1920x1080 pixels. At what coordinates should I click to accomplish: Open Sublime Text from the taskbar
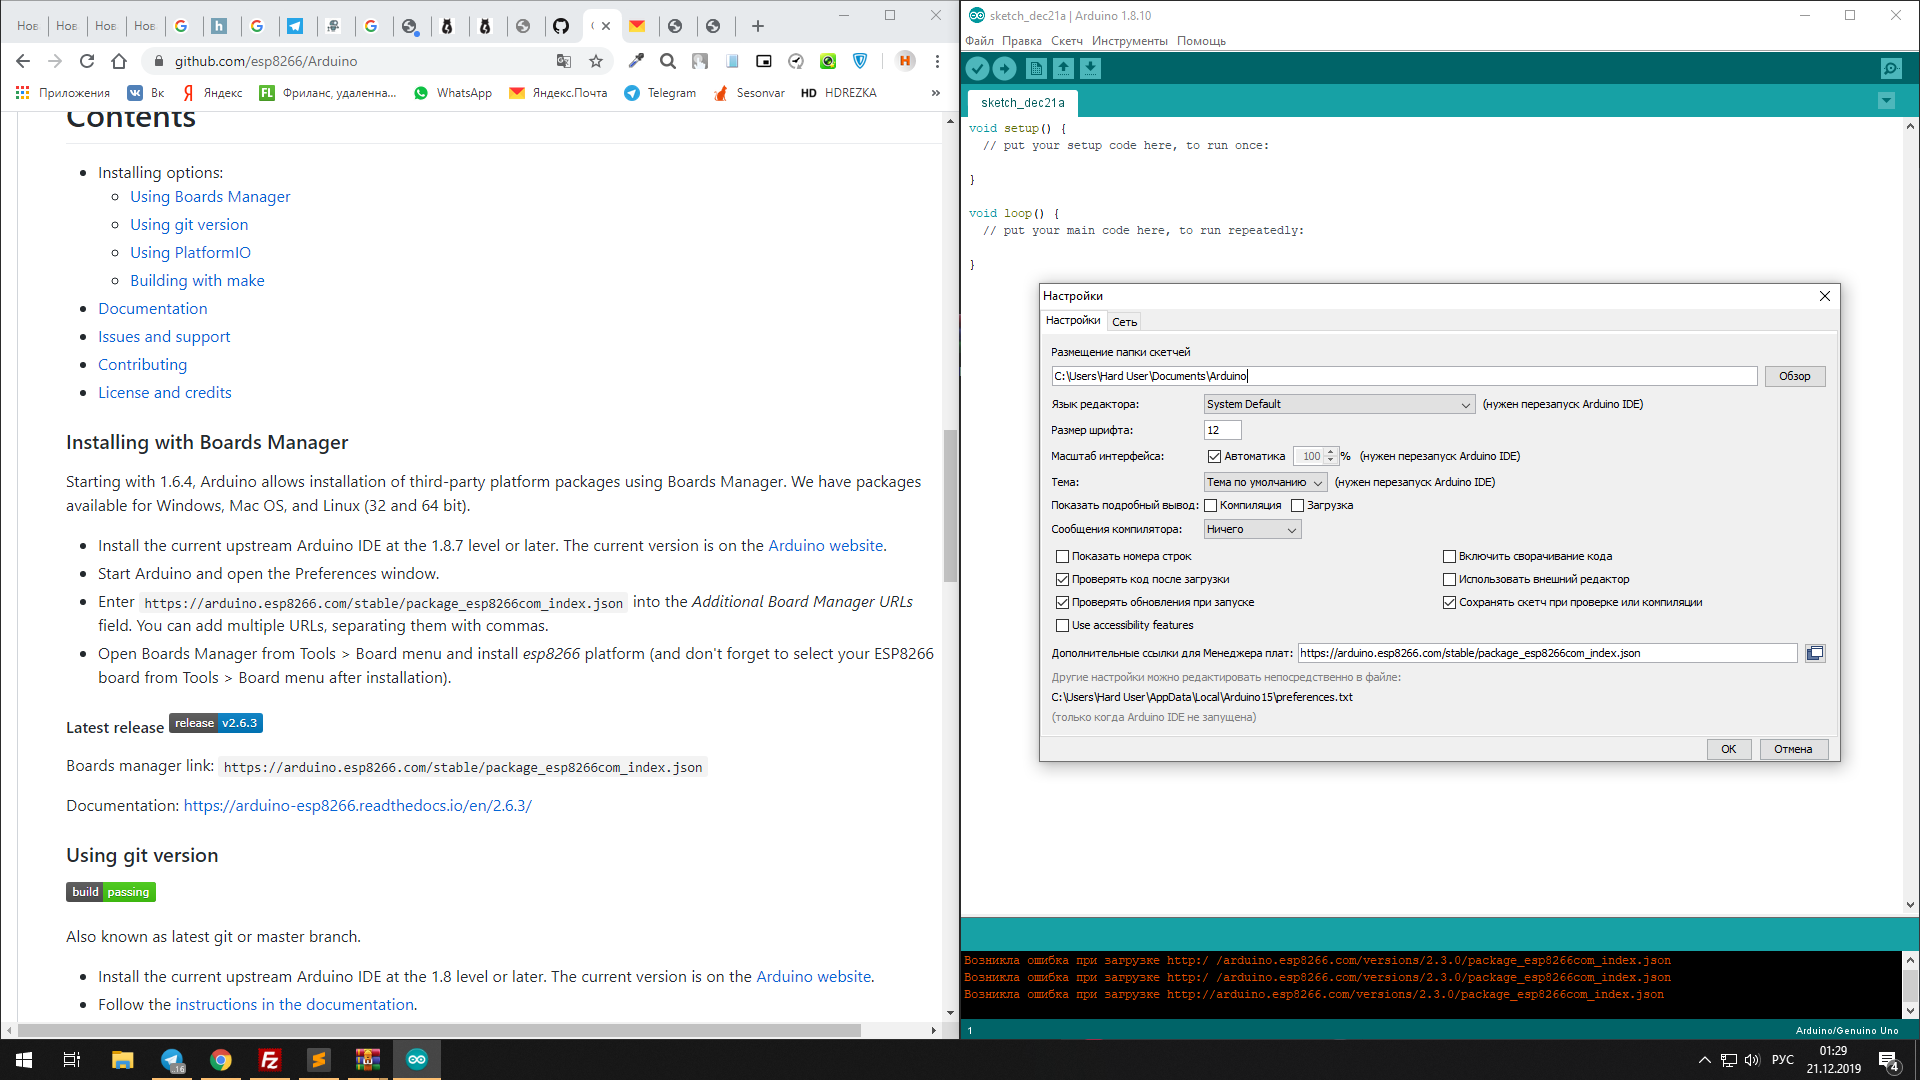click(x=319, y=1060)
